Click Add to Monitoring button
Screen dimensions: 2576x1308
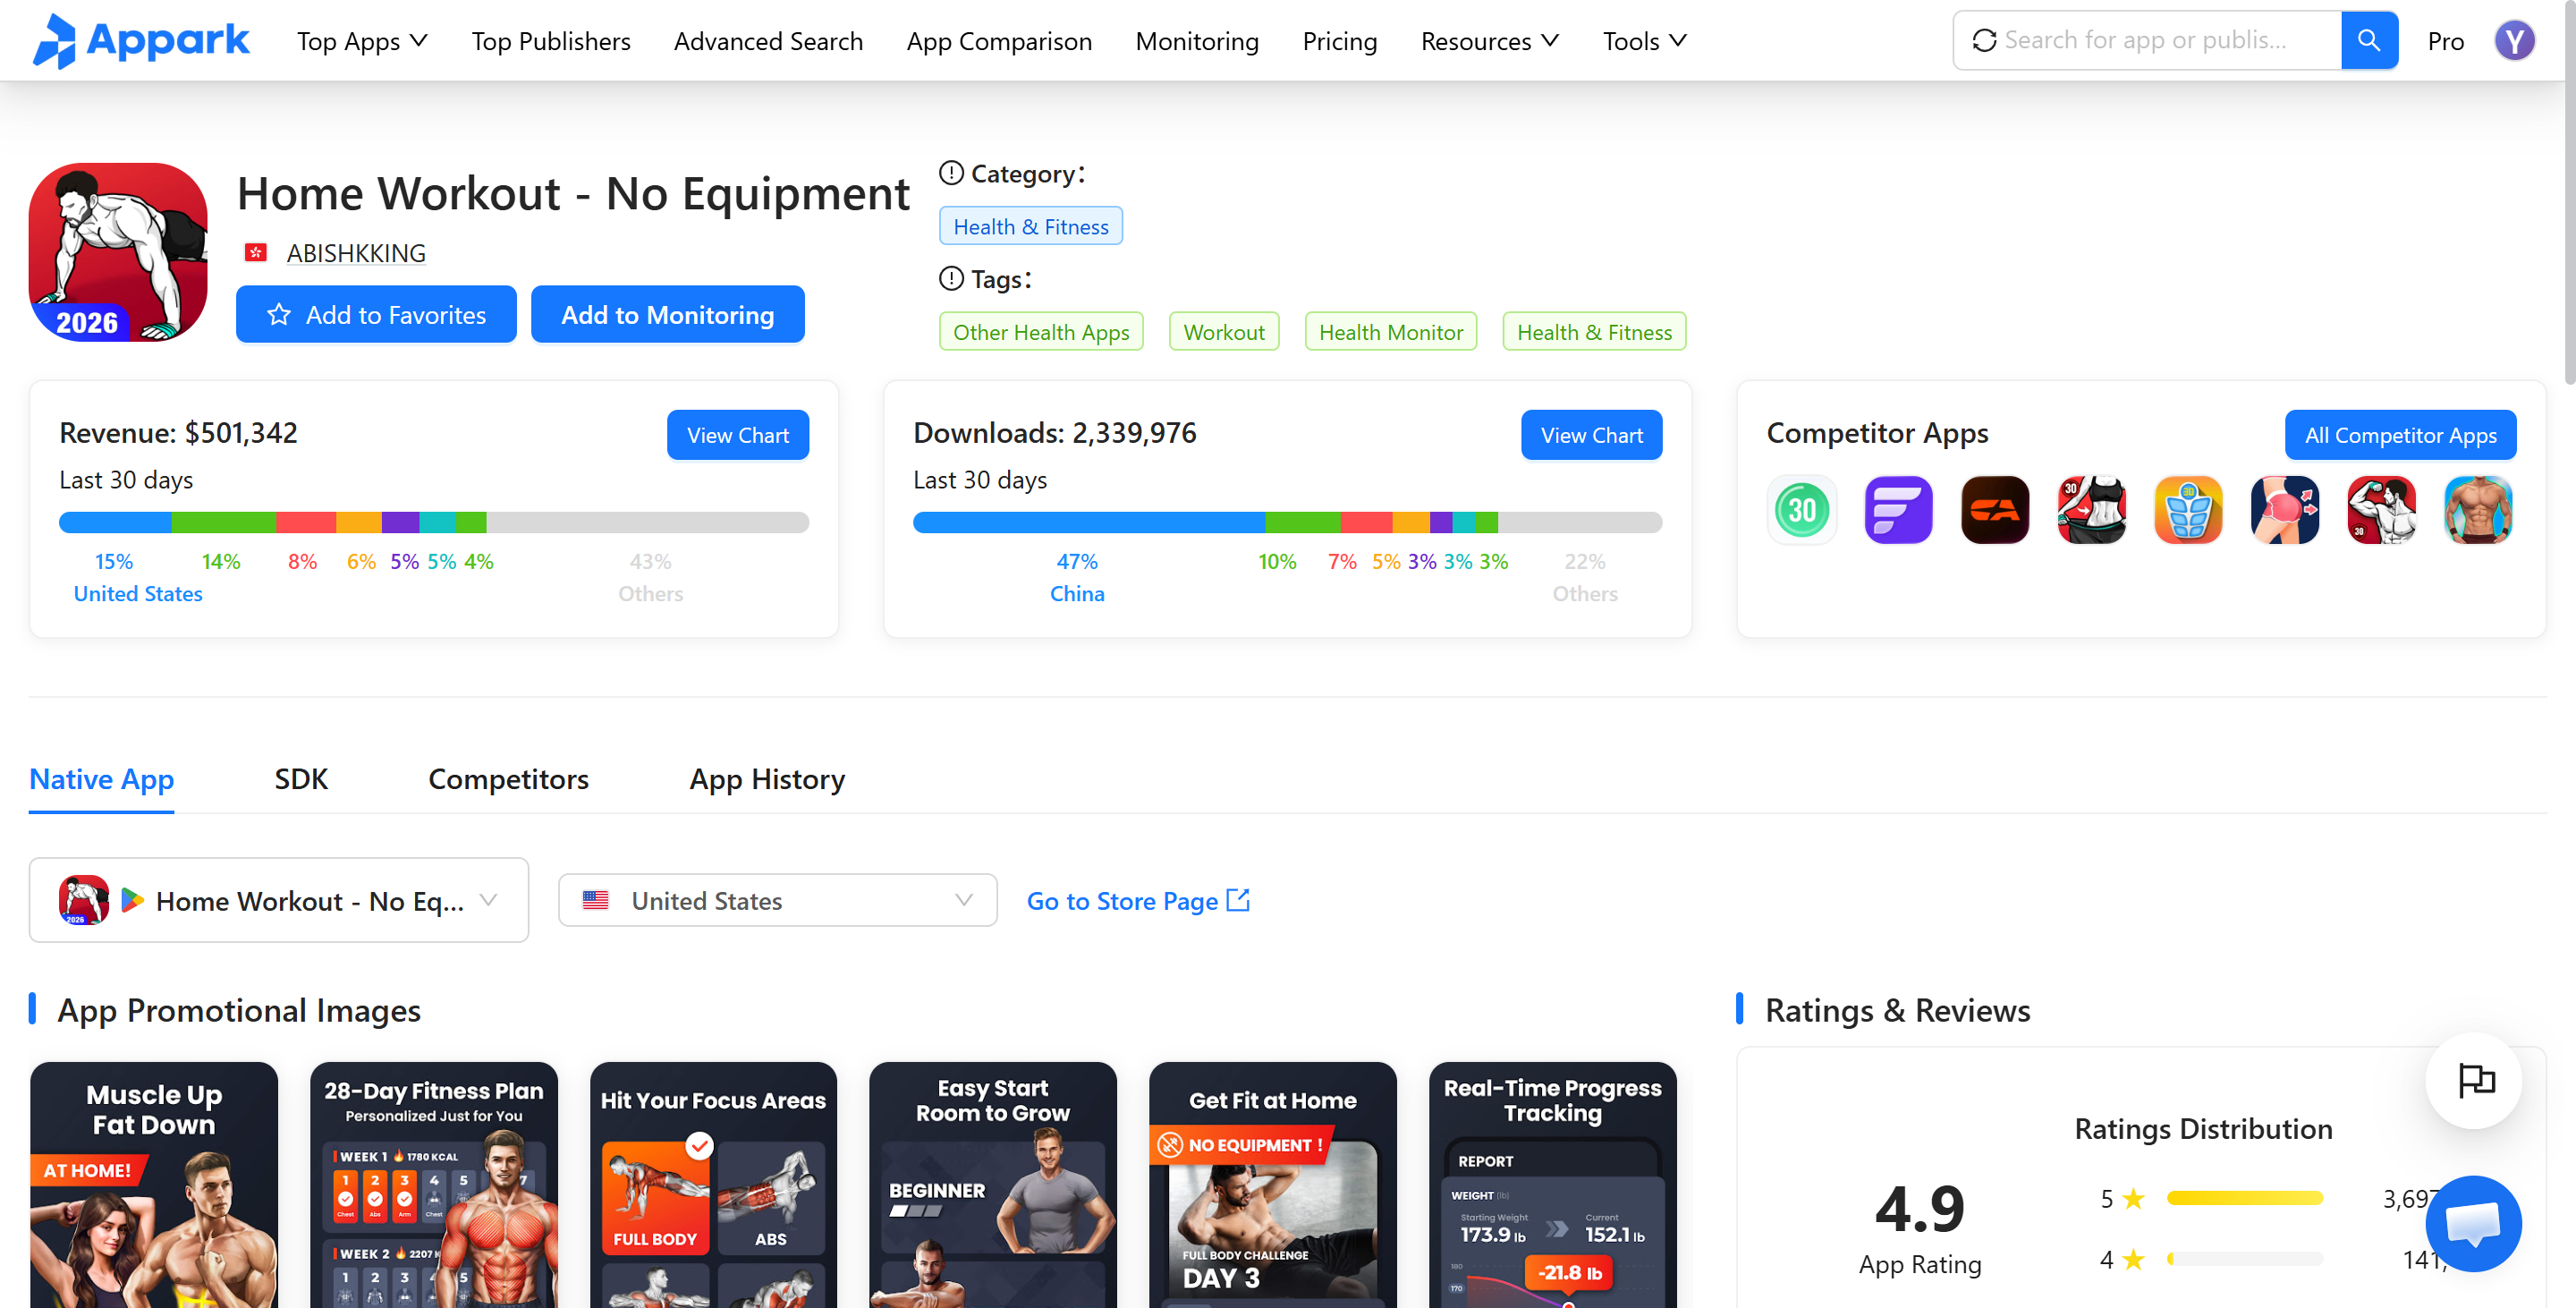tap(667, 314)
